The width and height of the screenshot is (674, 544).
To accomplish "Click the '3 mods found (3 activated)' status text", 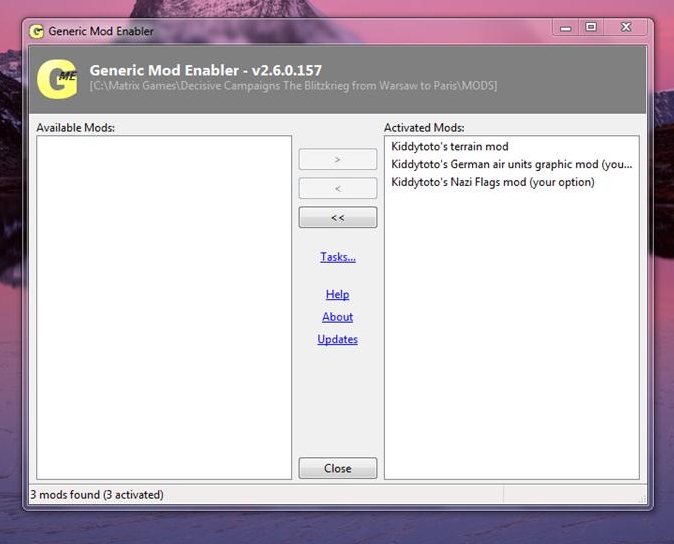I will (97, 495).
